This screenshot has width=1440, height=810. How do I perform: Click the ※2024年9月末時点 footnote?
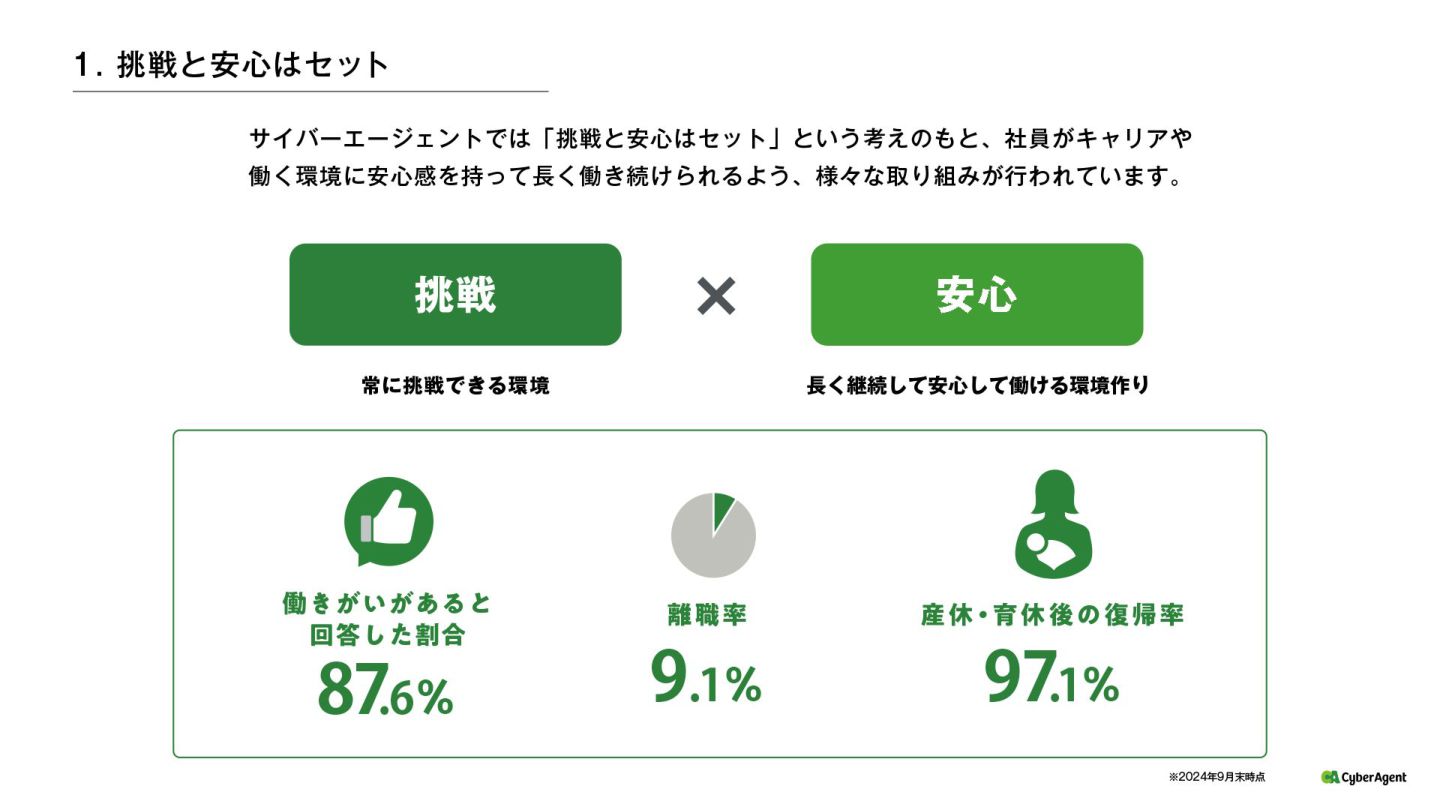pos(1216,777)
